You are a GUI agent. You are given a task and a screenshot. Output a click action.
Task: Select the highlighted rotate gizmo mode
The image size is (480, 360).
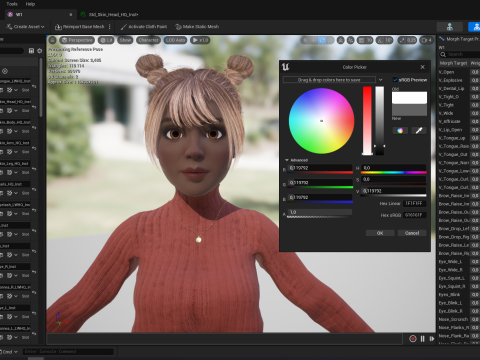322,40
